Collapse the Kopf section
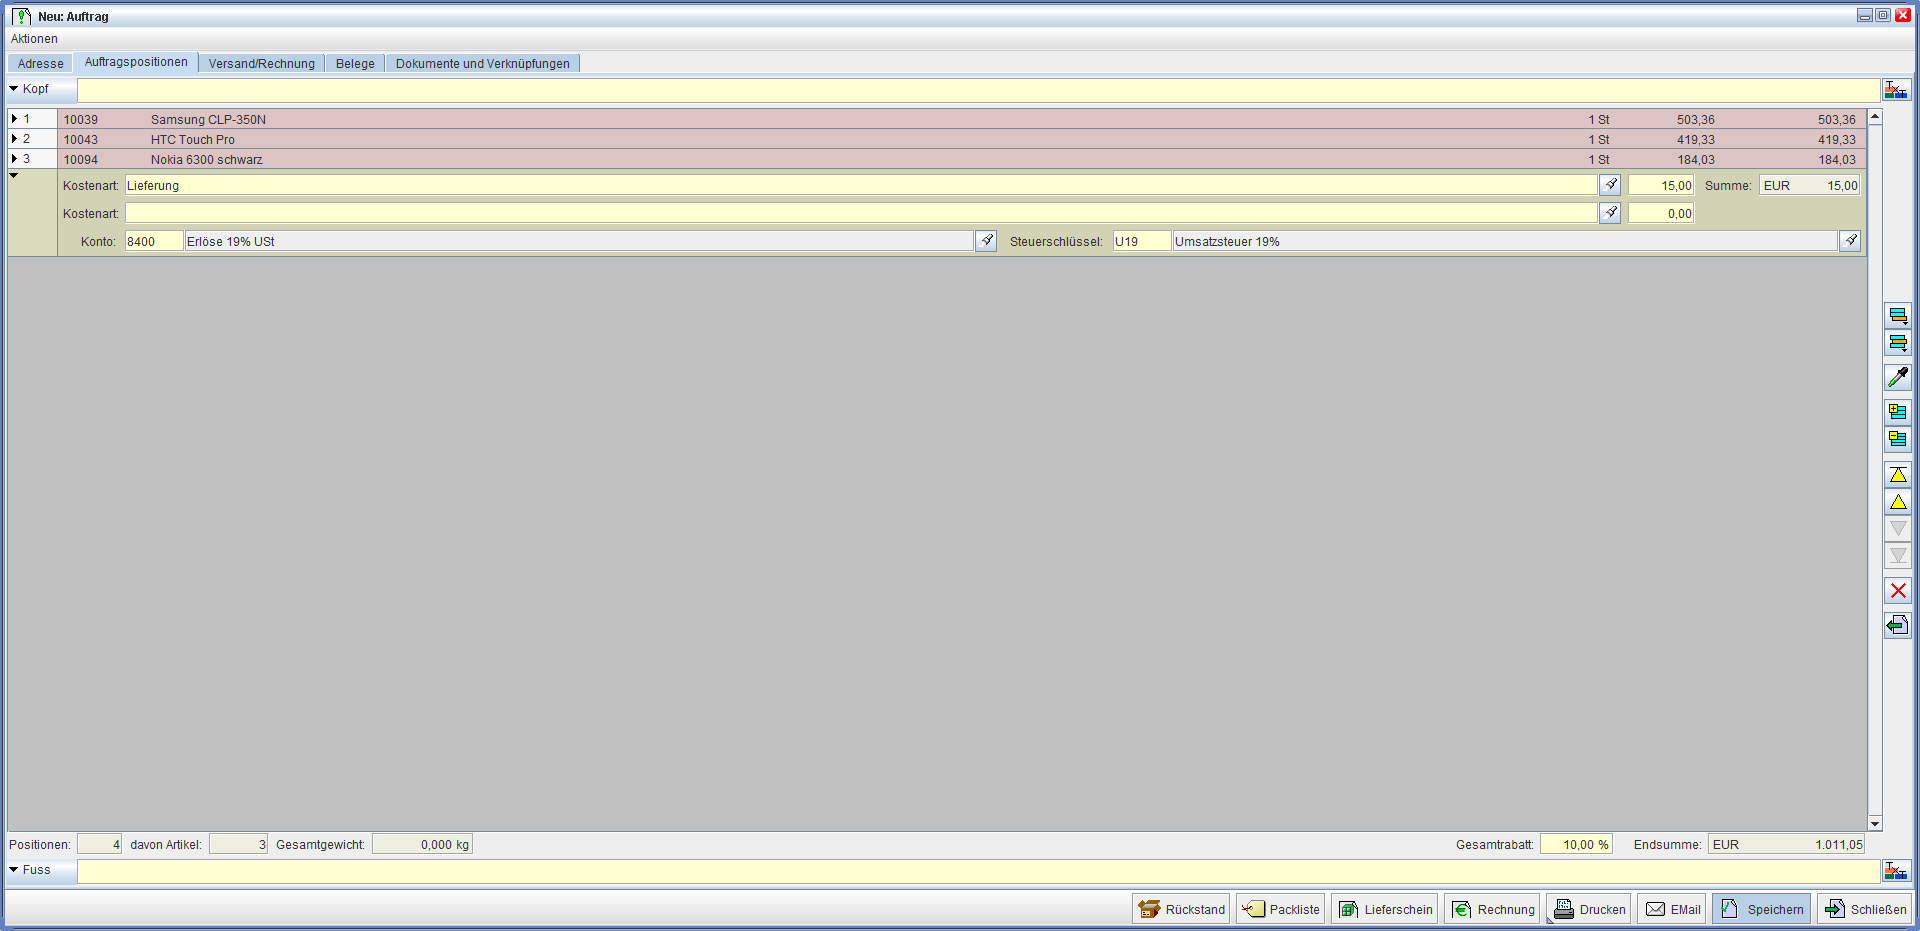1920x931 pixels. [x=14, y=89]
